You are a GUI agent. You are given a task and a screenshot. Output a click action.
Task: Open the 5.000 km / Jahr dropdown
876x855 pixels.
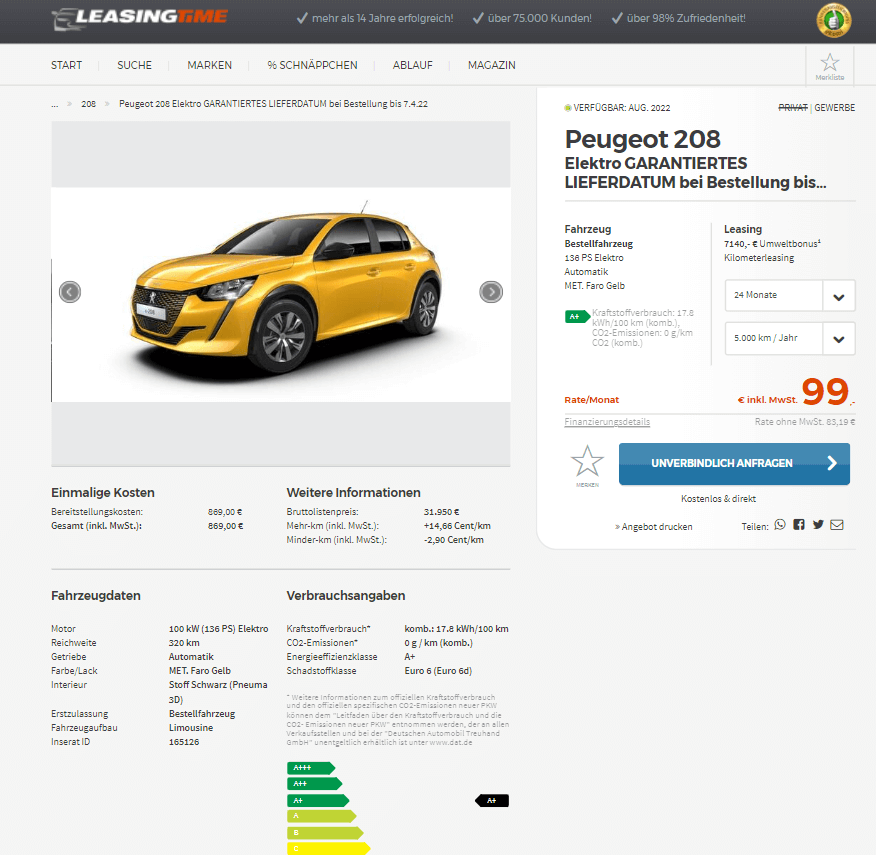[x=790, y=339]
